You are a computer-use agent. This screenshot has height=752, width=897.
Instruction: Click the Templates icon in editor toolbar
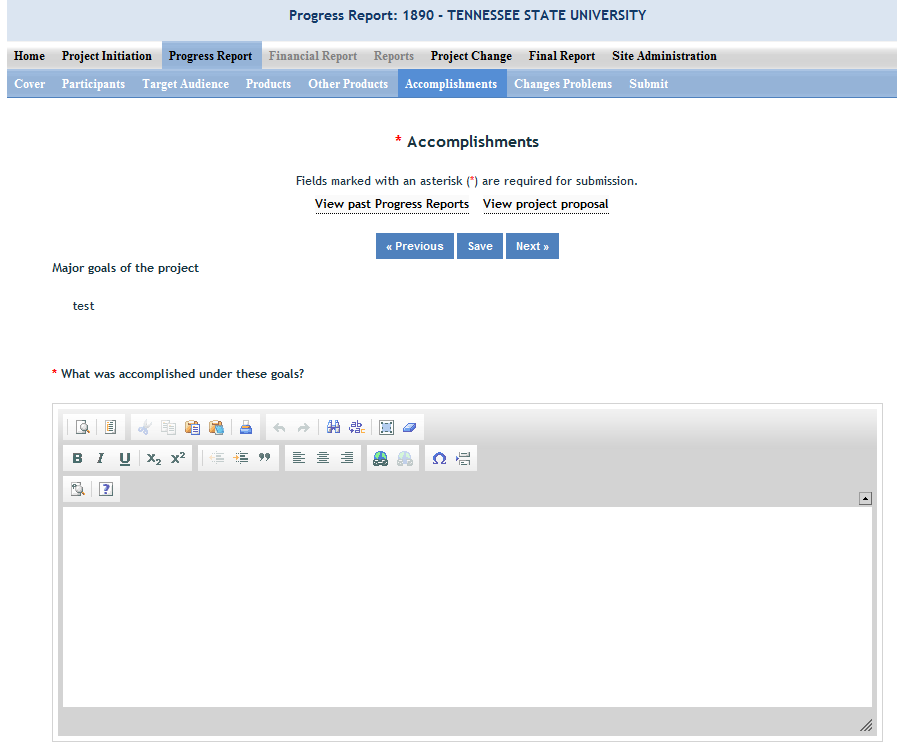[x=110, y=427]
